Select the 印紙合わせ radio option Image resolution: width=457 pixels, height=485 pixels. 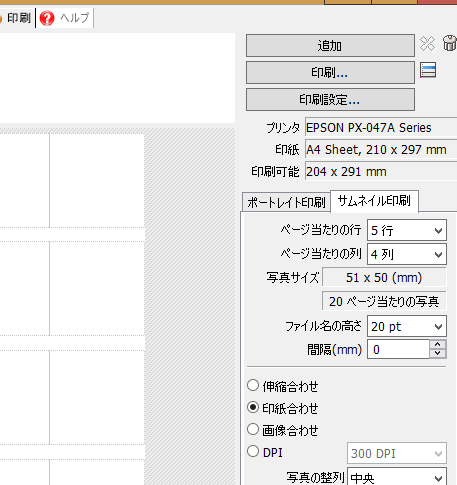click(x=253, y=407)
